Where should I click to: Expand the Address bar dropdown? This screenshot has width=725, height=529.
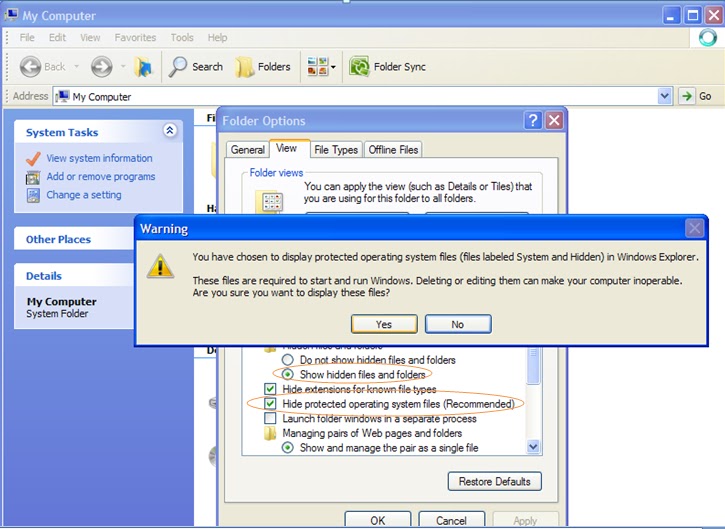coord(664,96)
